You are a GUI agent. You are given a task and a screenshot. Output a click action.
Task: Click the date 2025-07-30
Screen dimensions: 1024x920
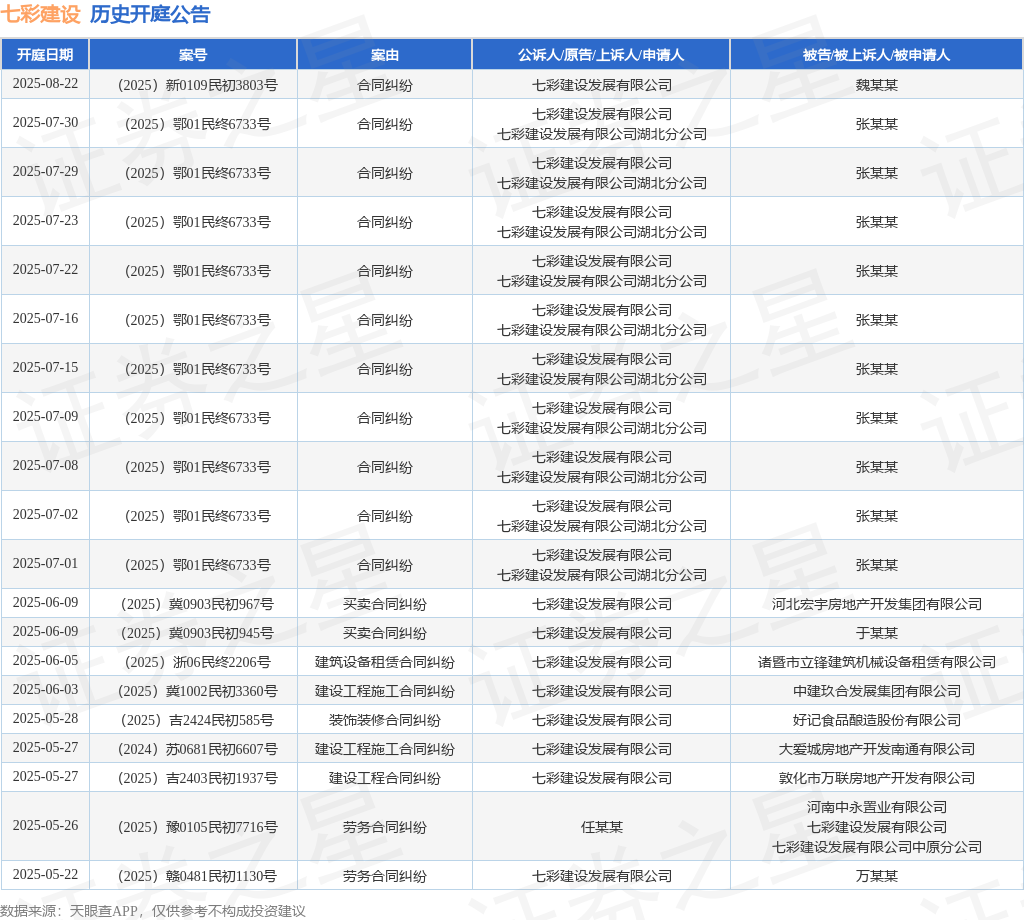45,123
